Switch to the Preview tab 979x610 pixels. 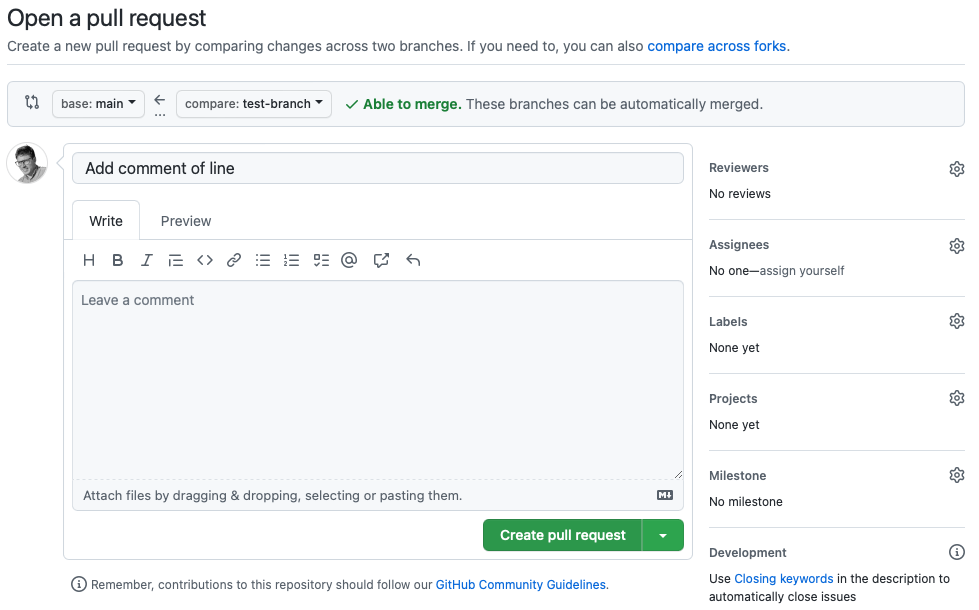[186, 221]
